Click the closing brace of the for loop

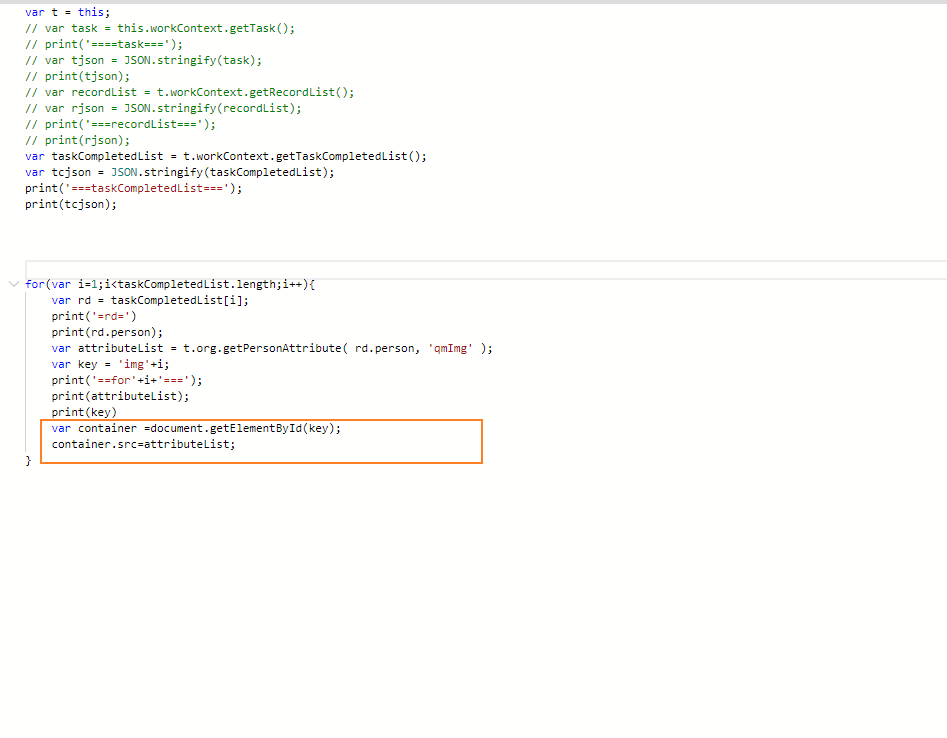click(28, 461)
